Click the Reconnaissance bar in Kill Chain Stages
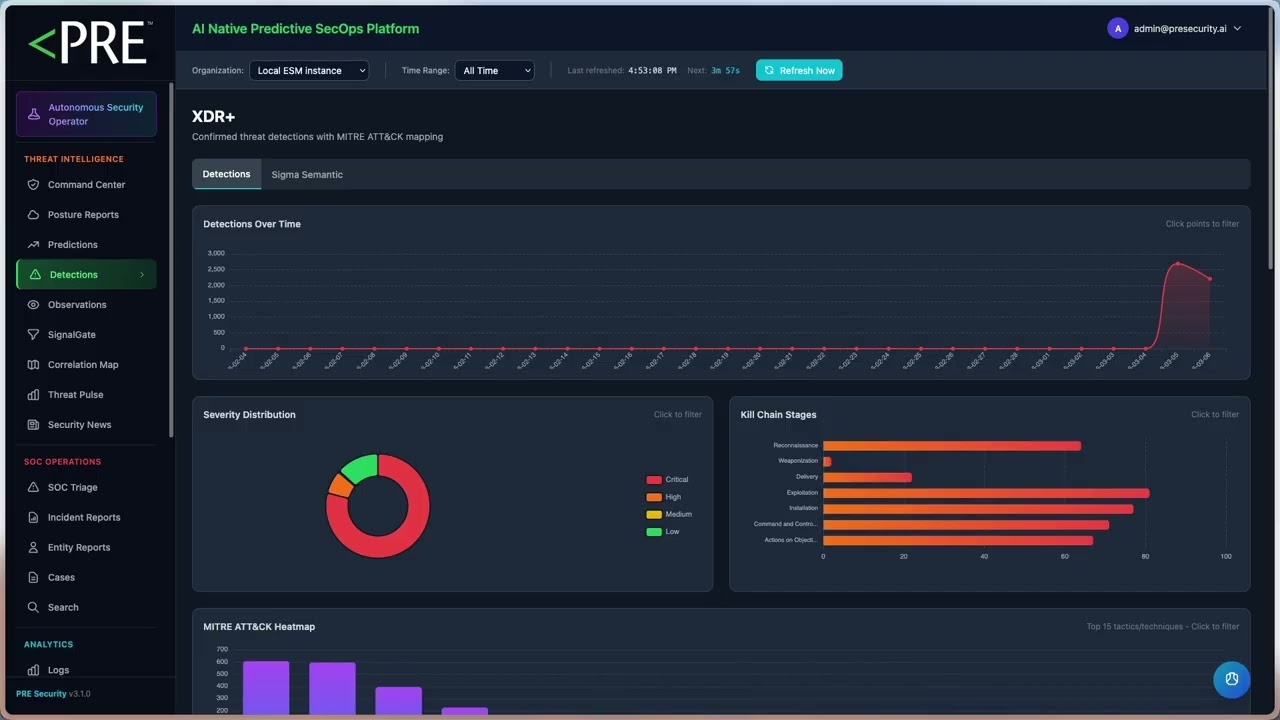Image resolution: width=1280 pixels, height=720 pixels. click(x=952, y=446)
